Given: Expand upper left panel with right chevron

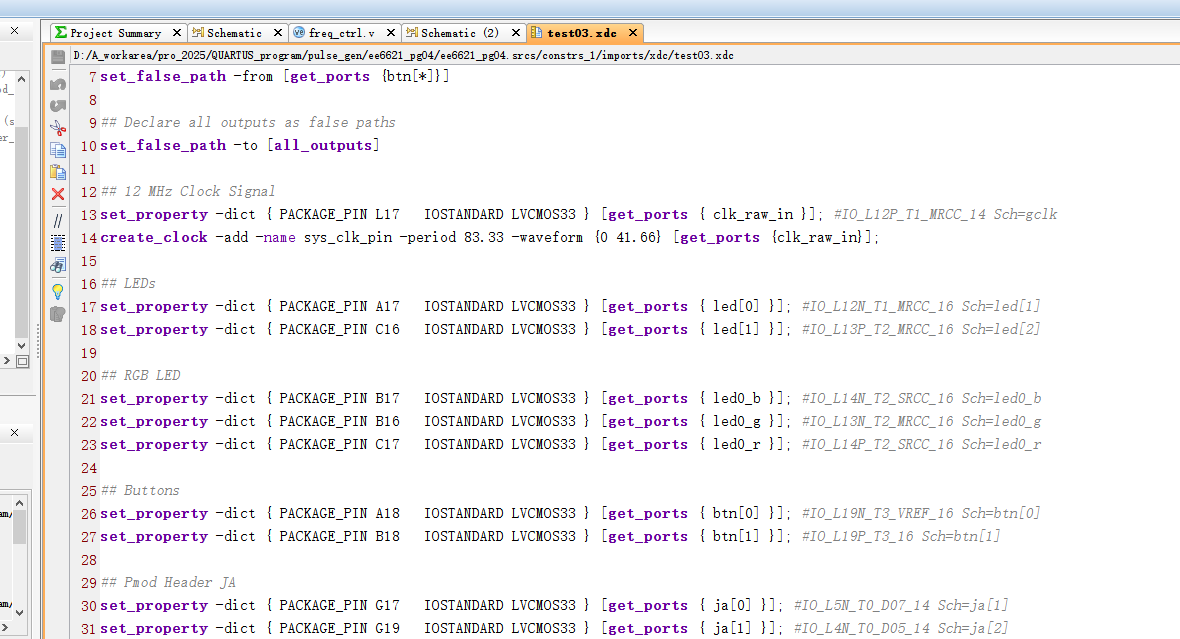Looking at the screenshot, I should pos(6,361).
